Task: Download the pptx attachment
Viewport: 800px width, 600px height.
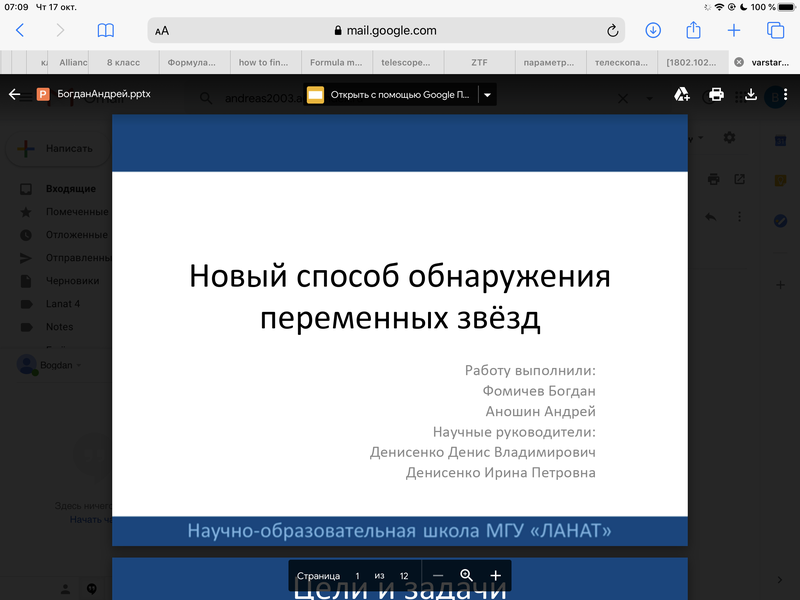Action: click(751, 95)
